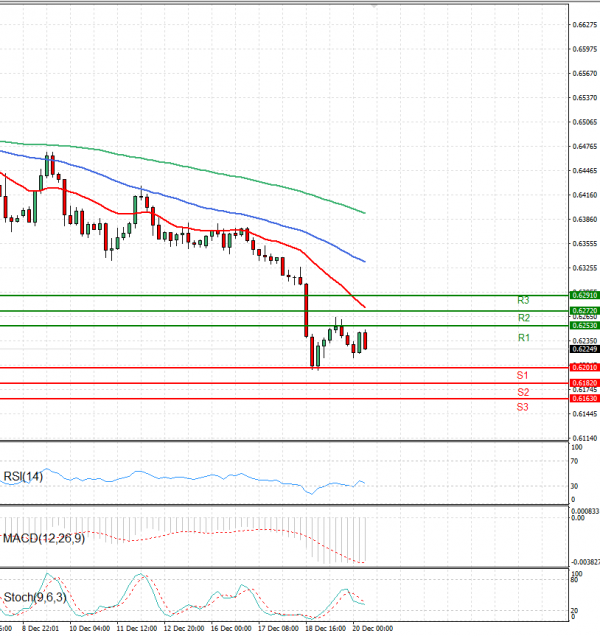The height and width of the screenshot is (636, 600).
Task: Click the RSI level 70 axis label
Action: [x=574, y=461]
